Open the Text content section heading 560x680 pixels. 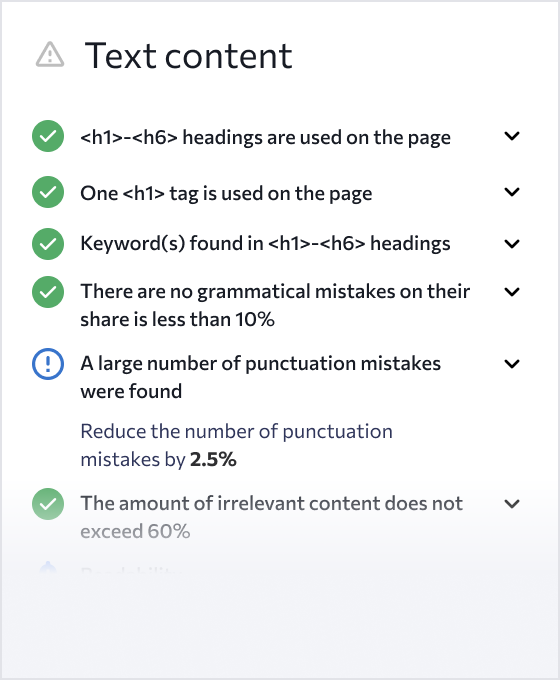[188, 56]
